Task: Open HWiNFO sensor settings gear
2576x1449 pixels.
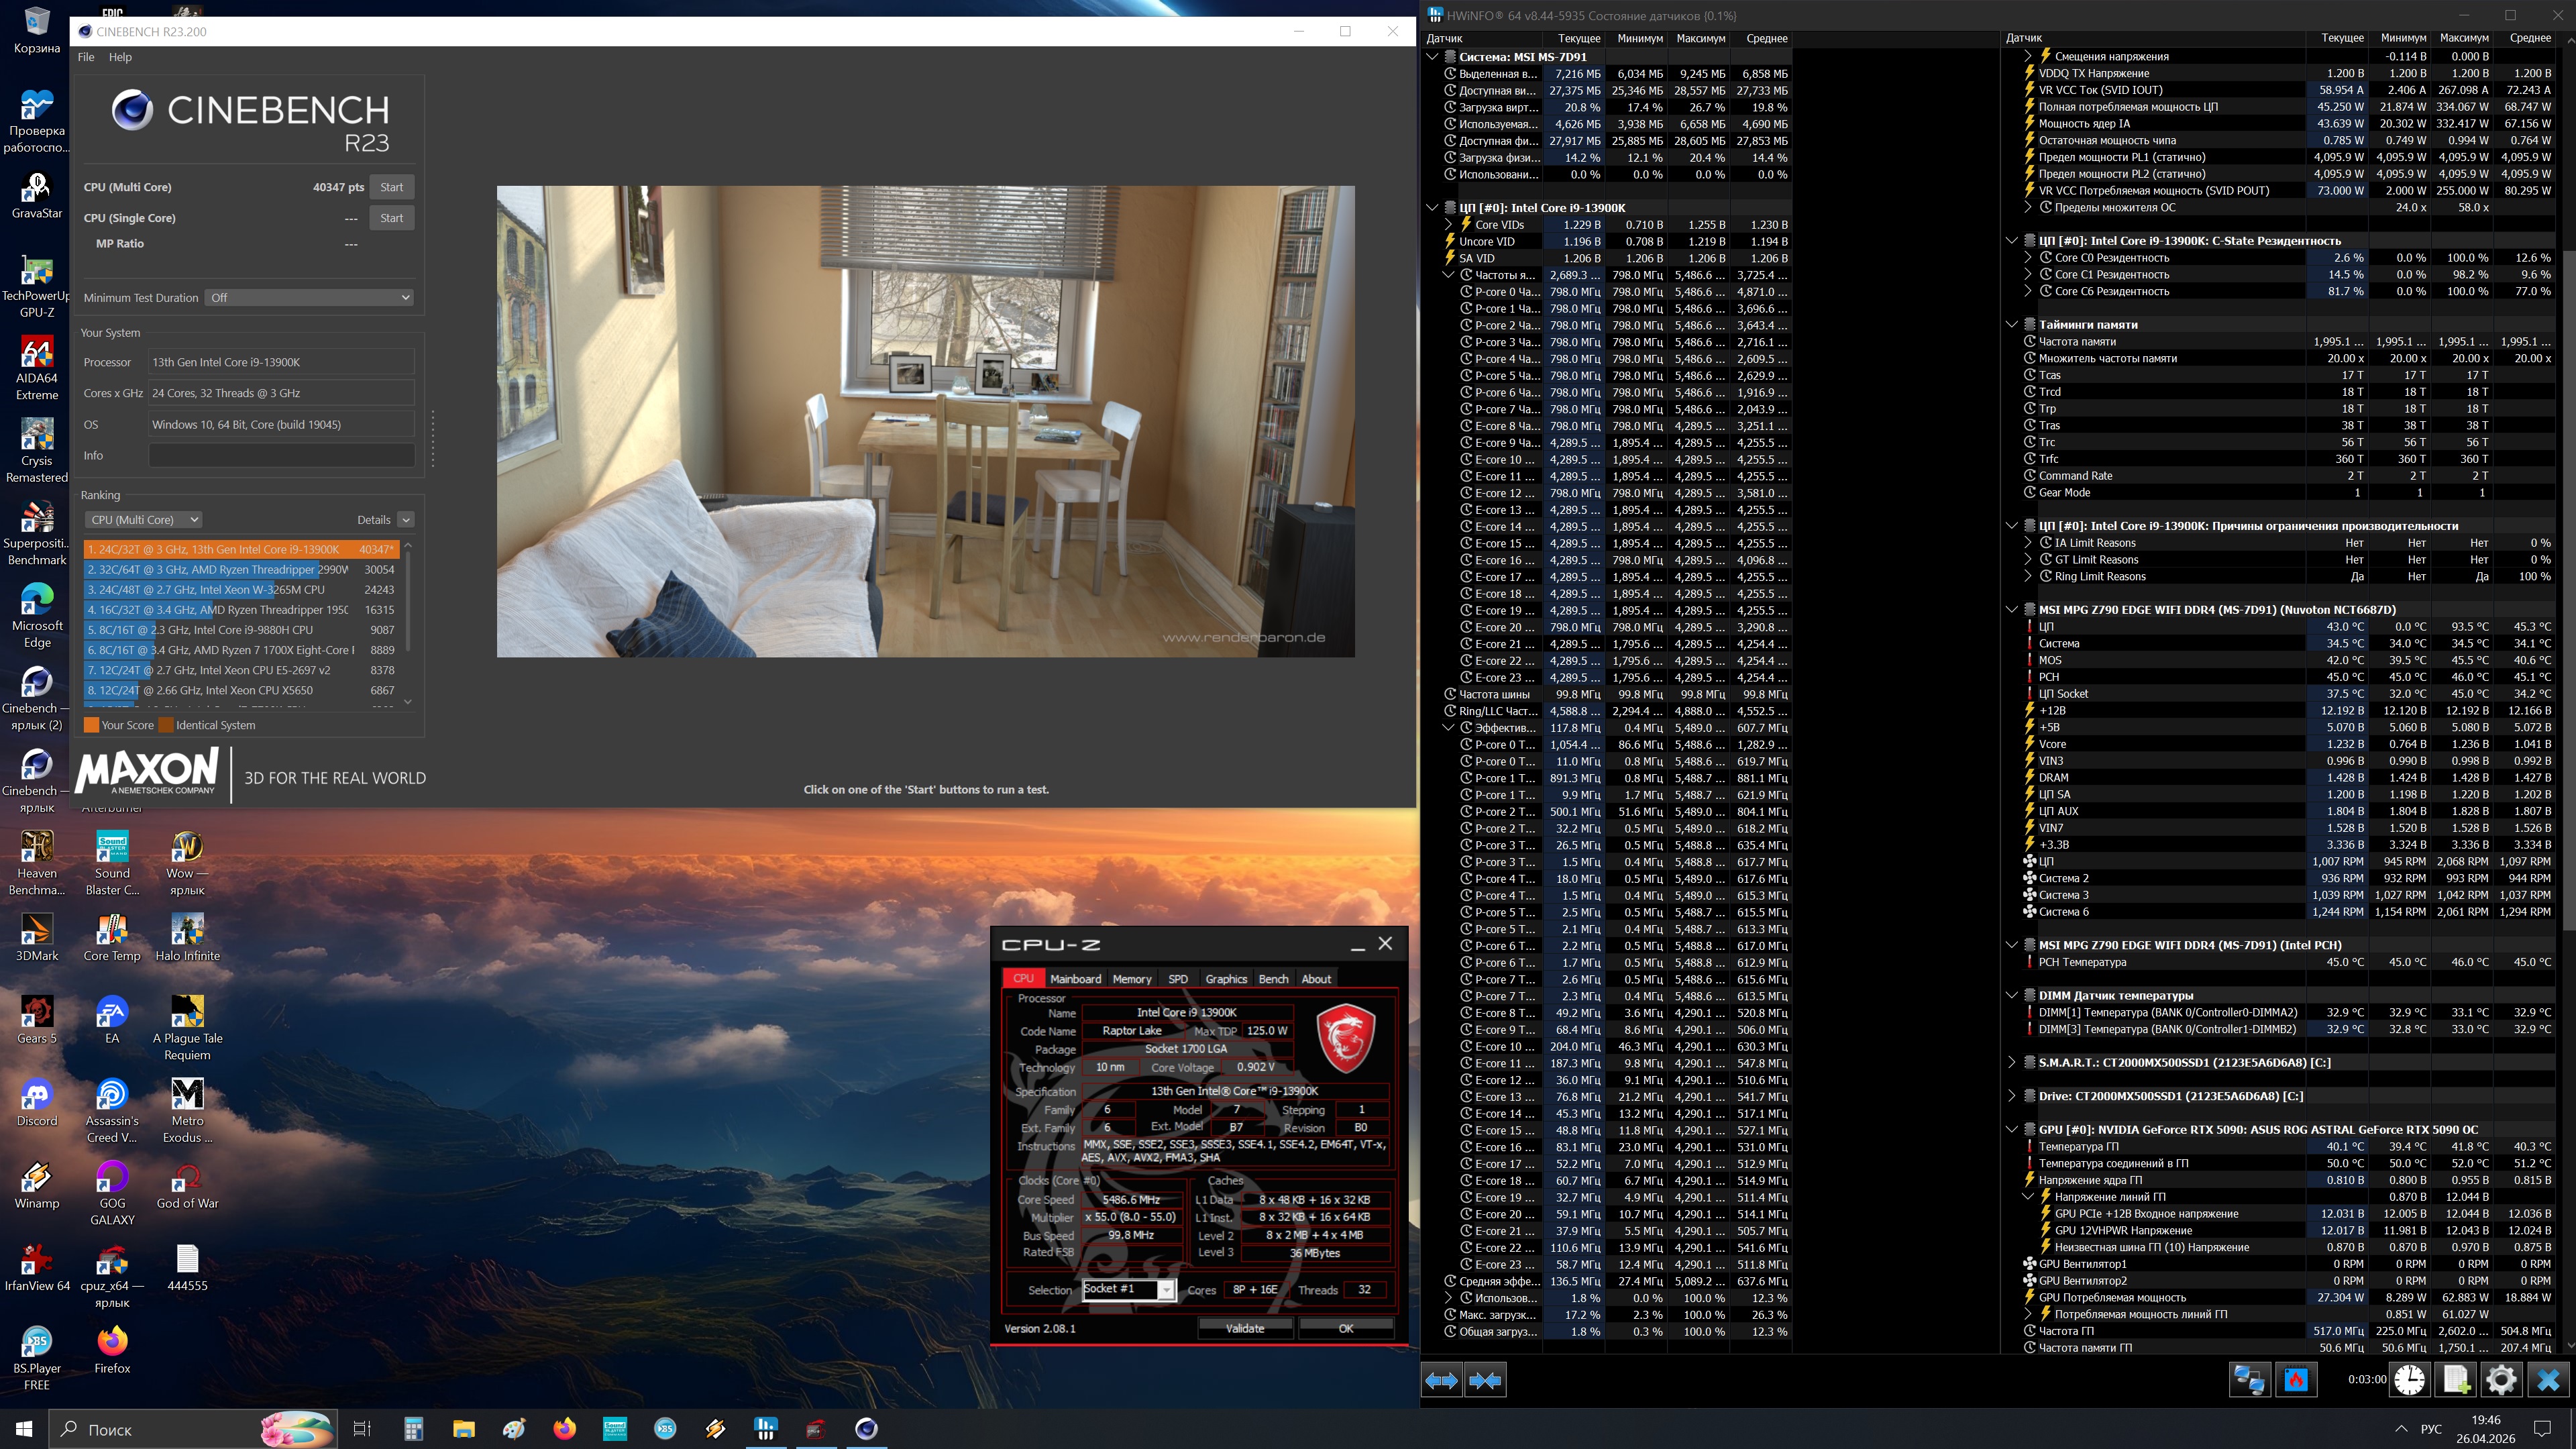Action: [x=2501, y=1380]
